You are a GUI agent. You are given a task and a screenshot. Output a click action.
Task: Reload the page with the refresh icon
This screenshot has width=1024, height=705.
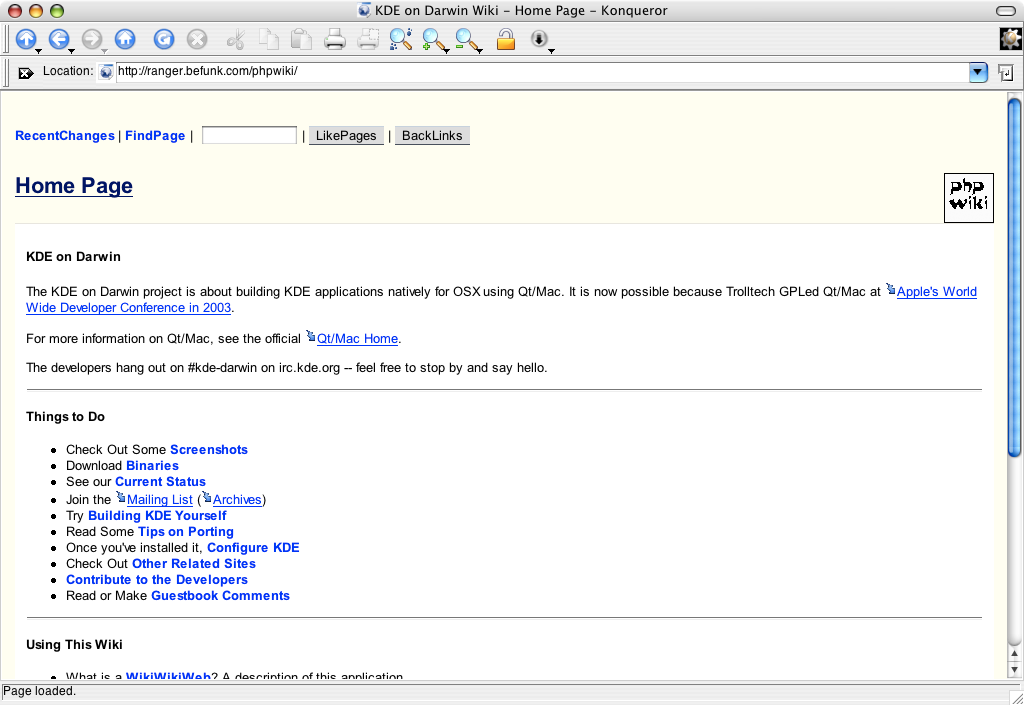pyautogui.click(x=164, y=39)
